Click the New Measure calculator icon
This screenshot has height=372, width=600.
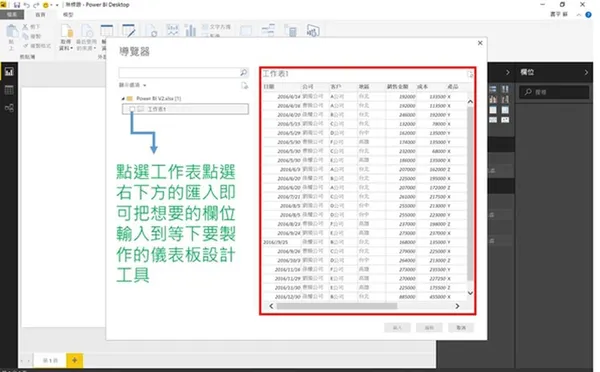pyautogui.click(x=291, y=30)
